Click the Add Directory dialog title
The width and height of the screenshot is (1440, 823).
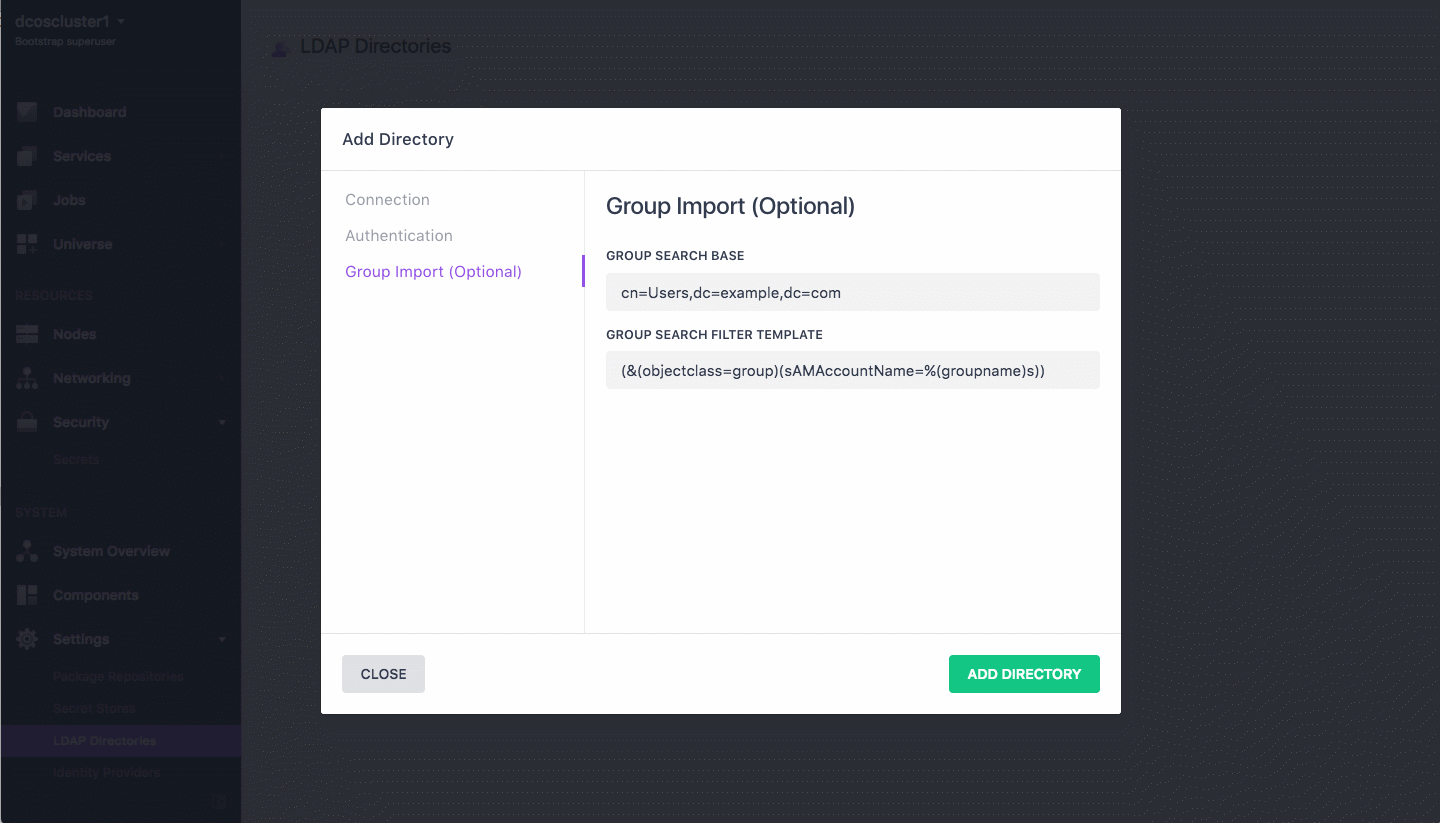coord(398,139)
